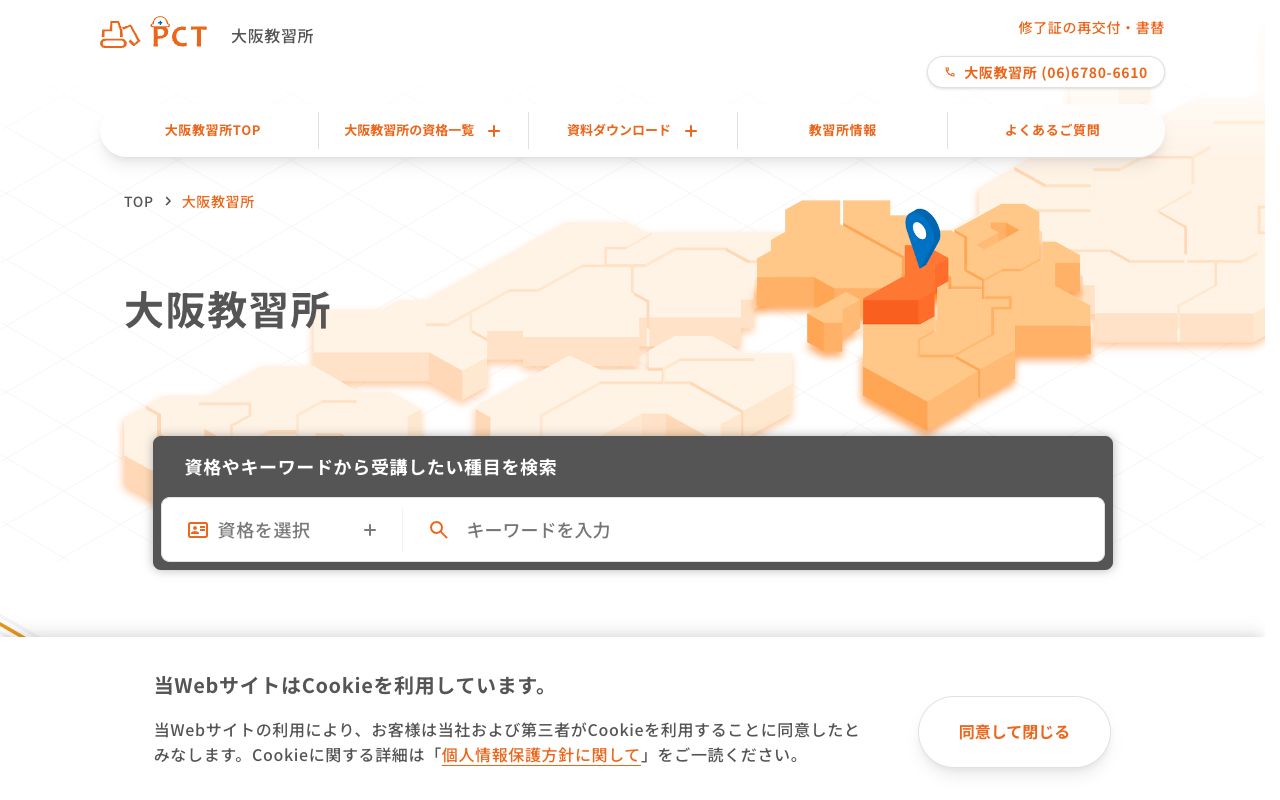Select the 大阪教習所TOP menu item
Viewport: 1280px width, 800px height.
(212, 129)
